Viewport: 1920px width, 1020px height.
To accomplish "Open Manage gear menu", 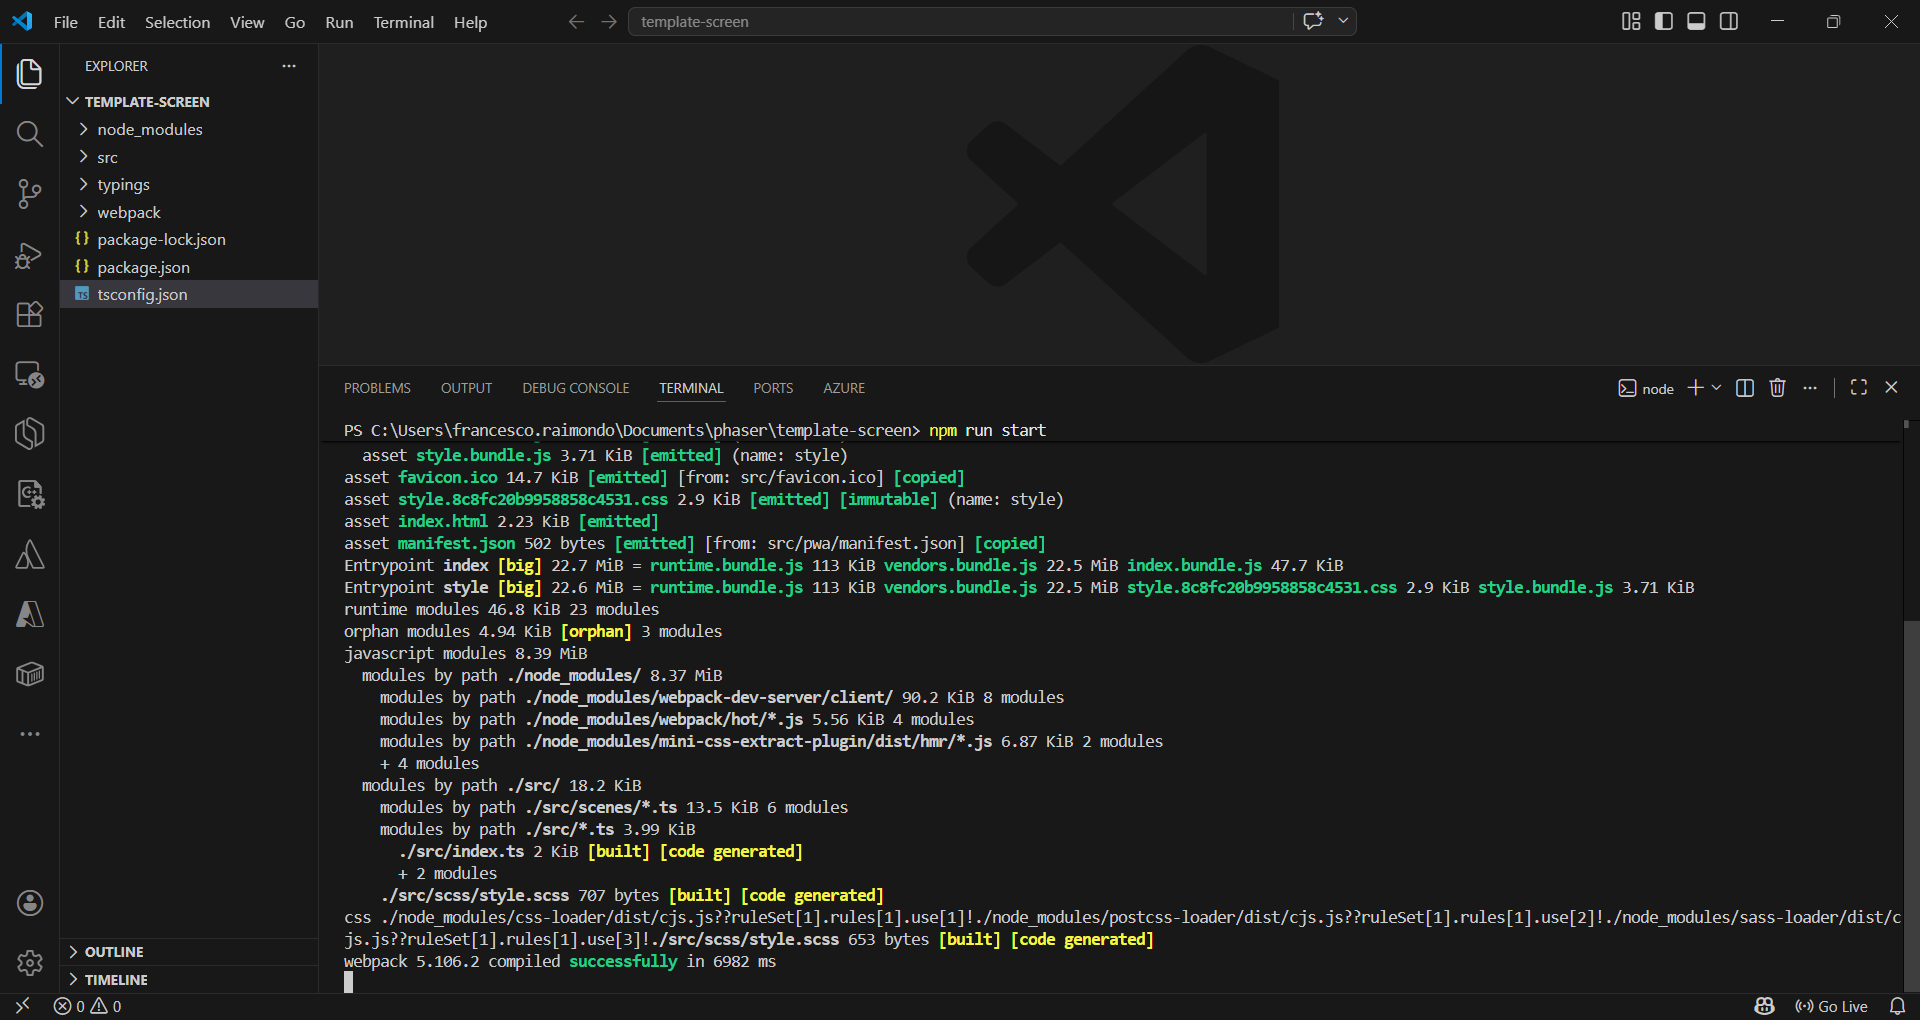I will (30, 963).
